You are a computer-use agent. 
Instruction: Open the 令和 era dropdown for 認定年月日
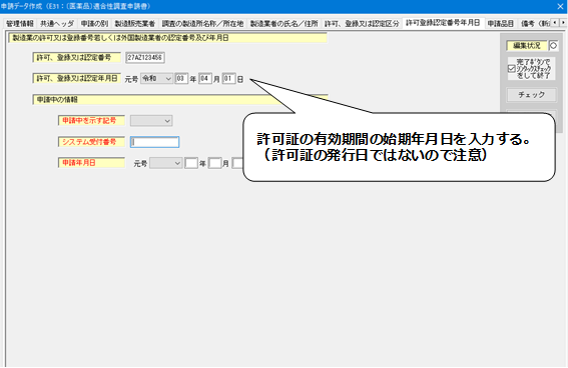tap(156, 79)
